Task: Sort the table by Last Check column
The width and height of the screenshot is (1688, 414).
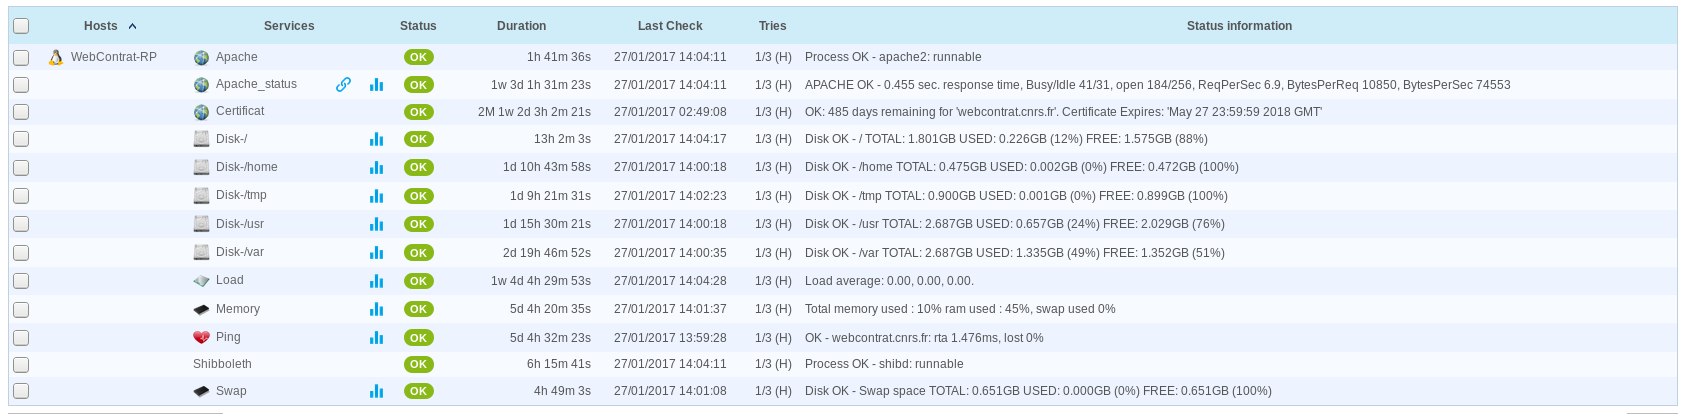Action: click(670, 26)
